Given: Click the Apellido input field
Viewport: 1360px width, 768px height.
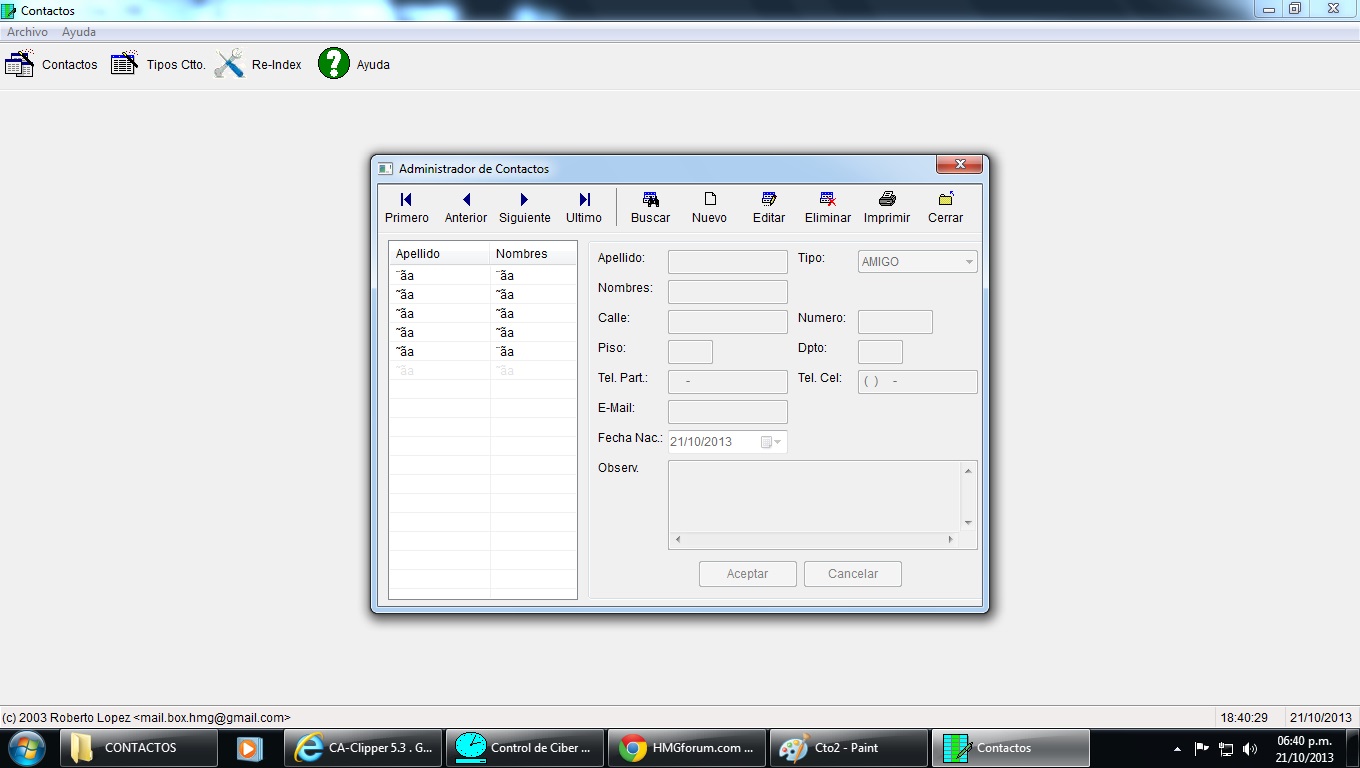Looking at the screenshot, I should pyautogui.click(x=728, y=262).
